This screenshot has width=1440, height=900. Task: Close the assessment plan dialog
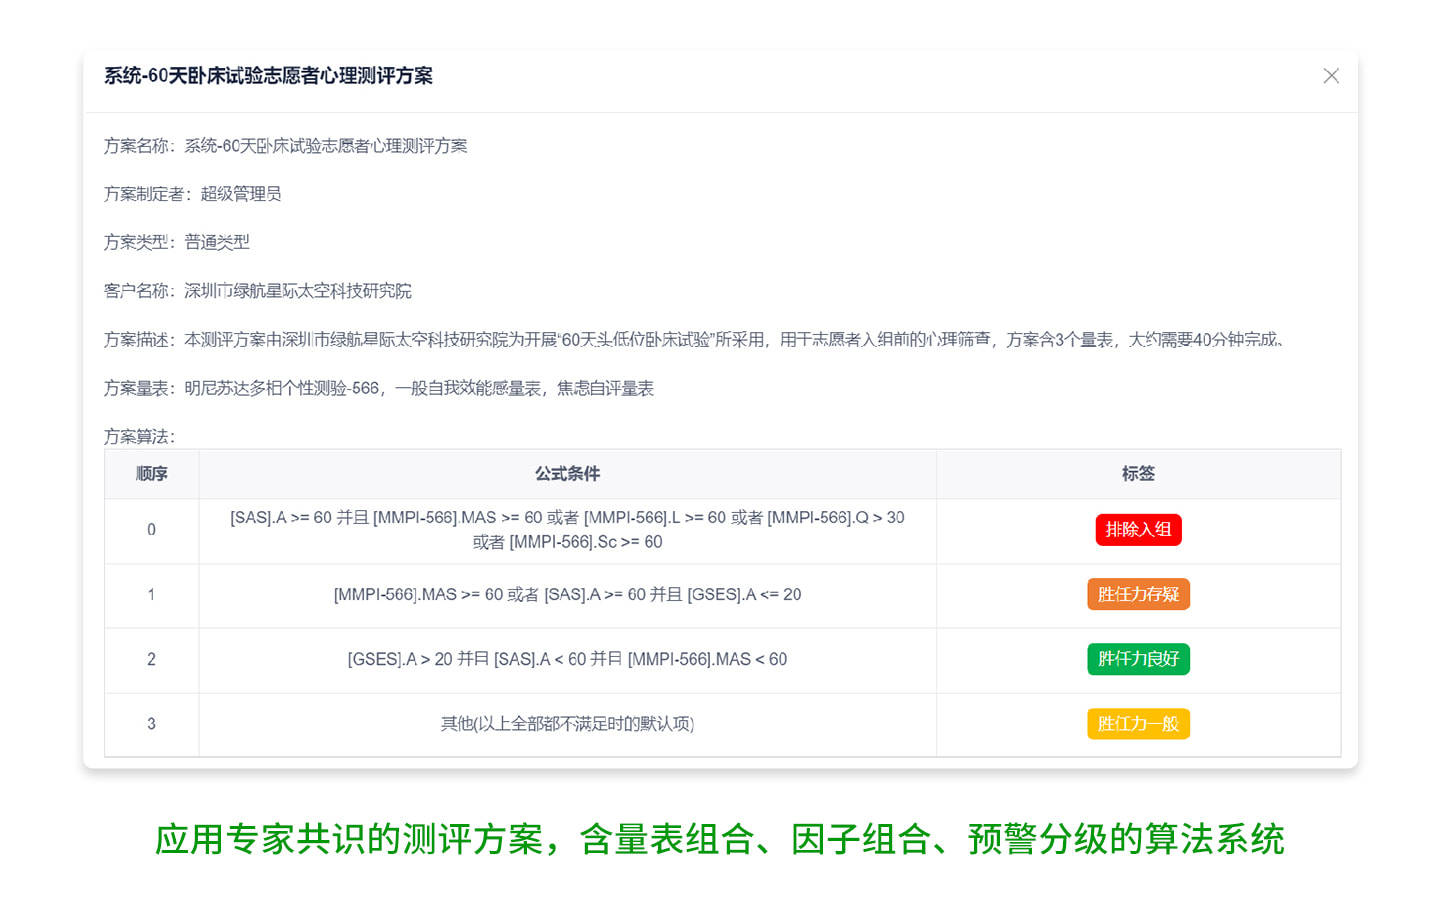(x=1330, y=76)
